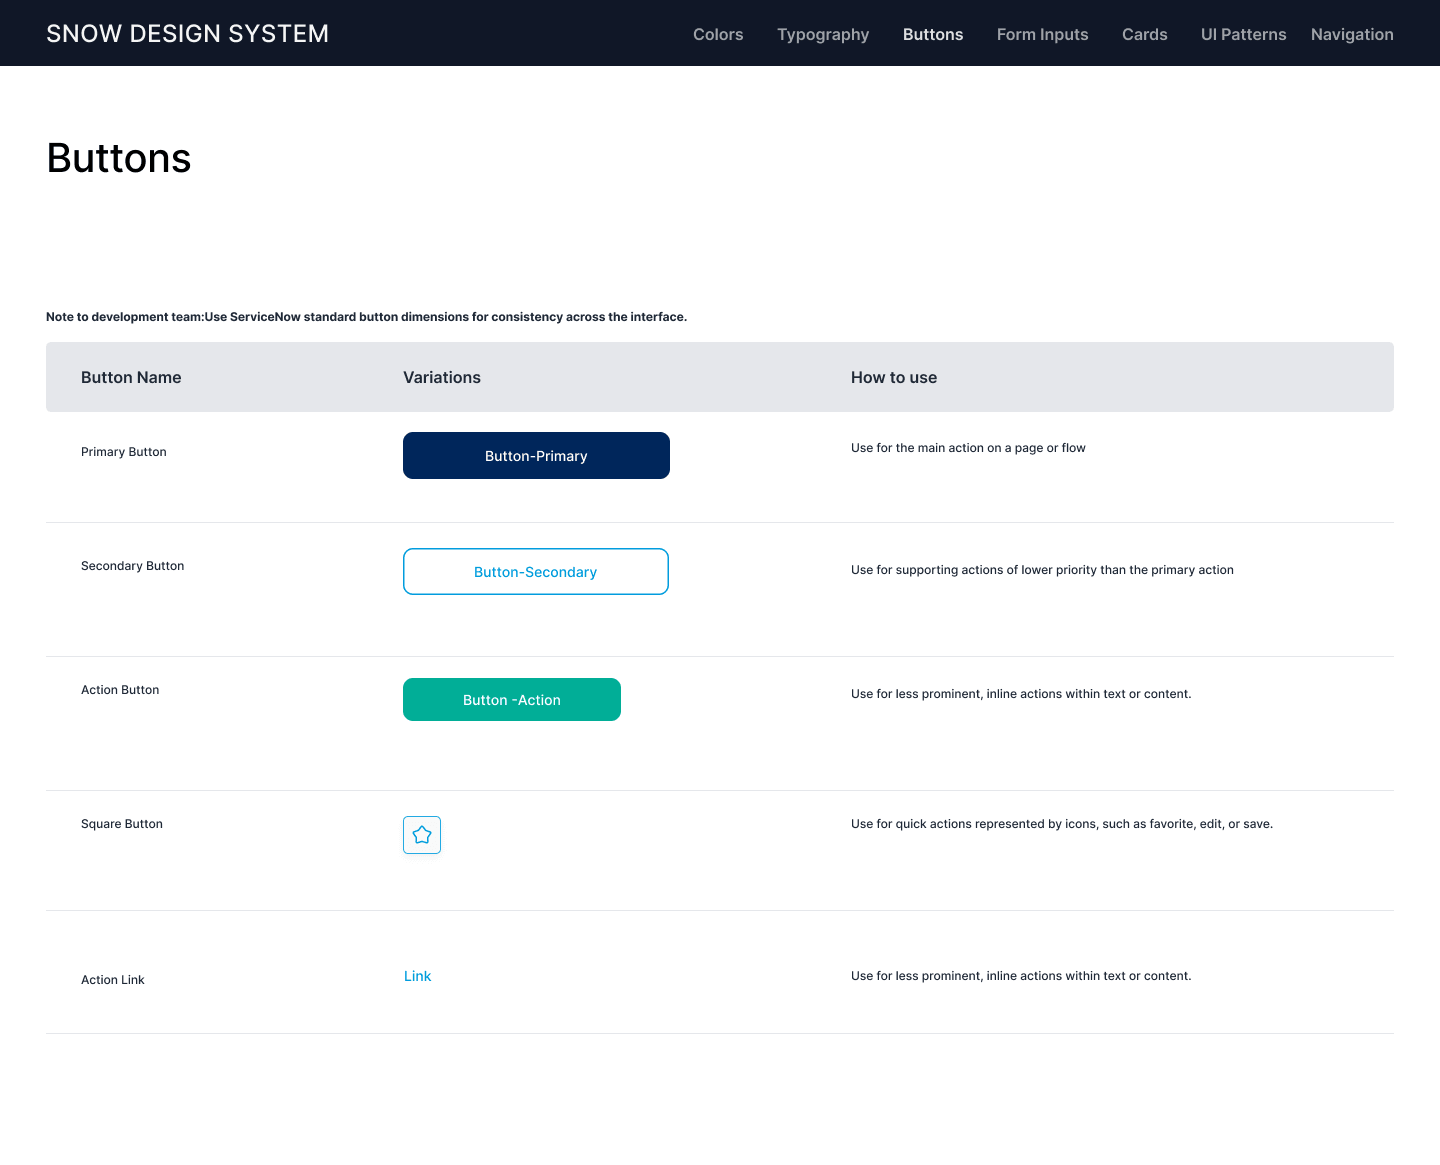Click the How to use column header

893,377
